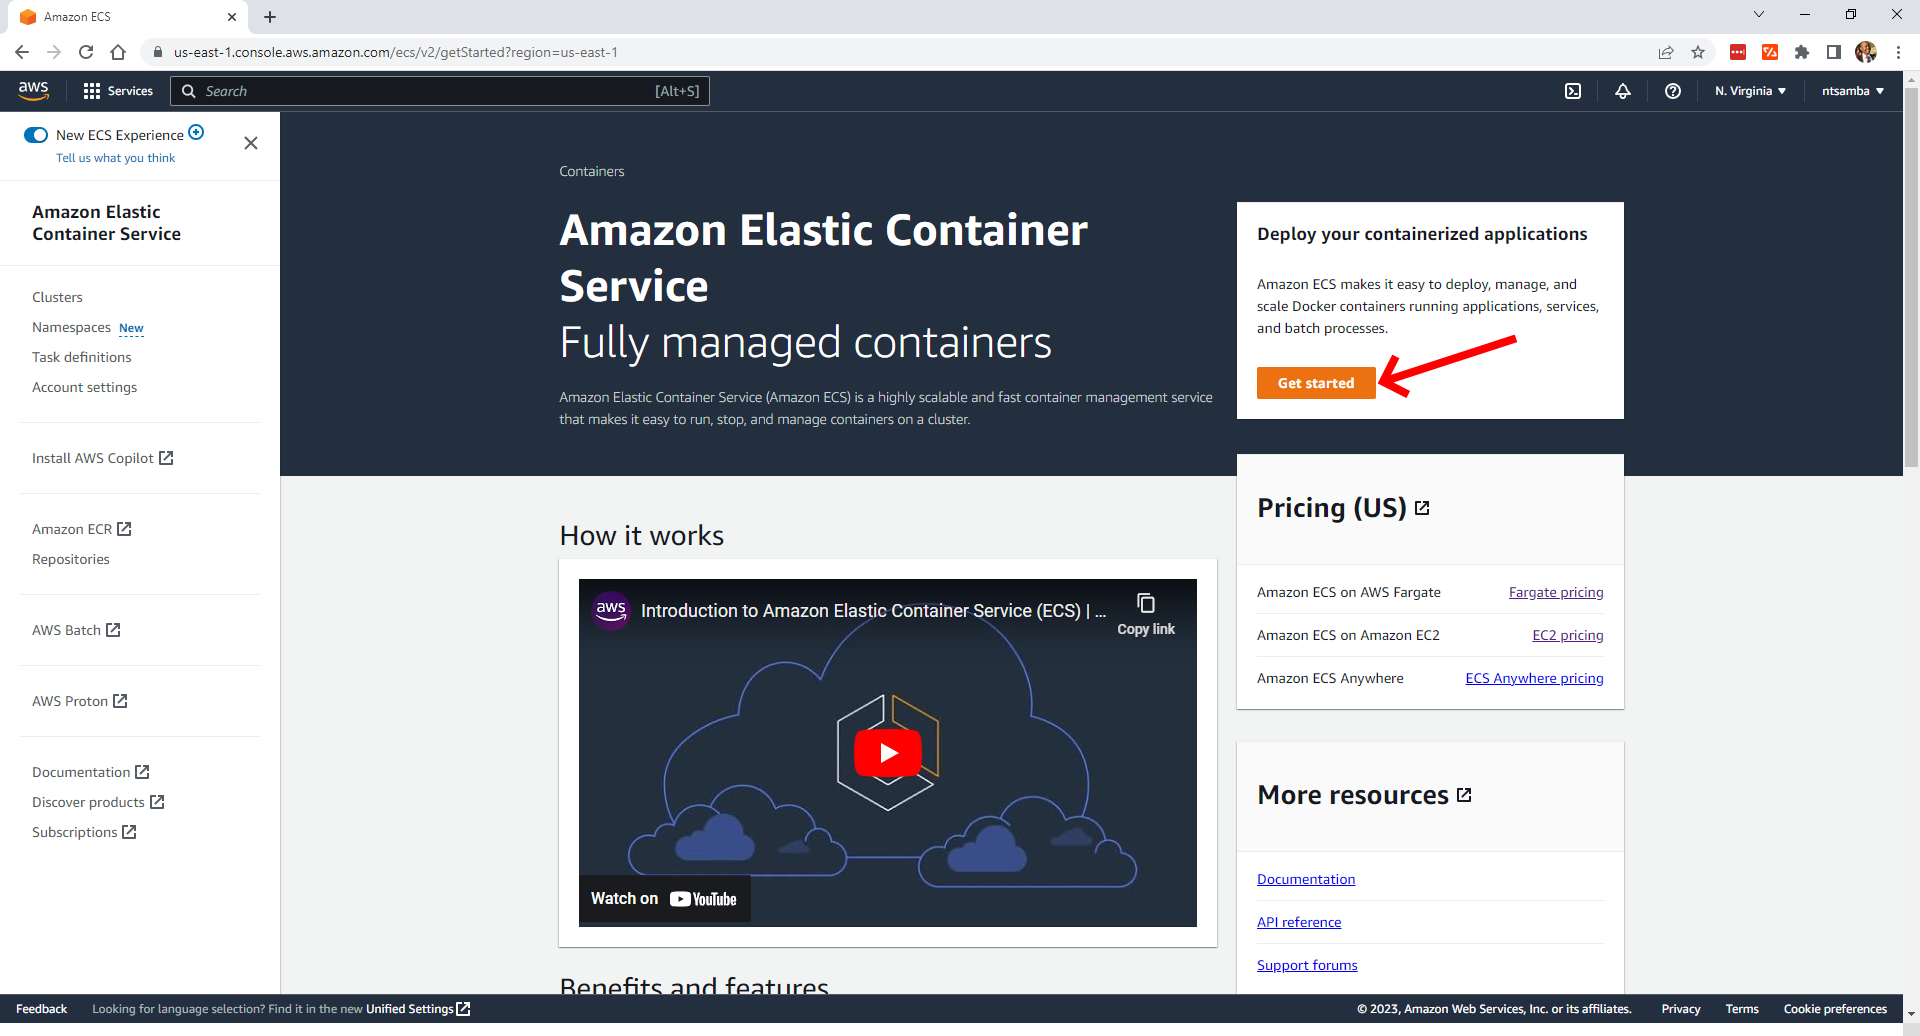
Task: Click the Tell us what you think link
Action: [115, 158]
